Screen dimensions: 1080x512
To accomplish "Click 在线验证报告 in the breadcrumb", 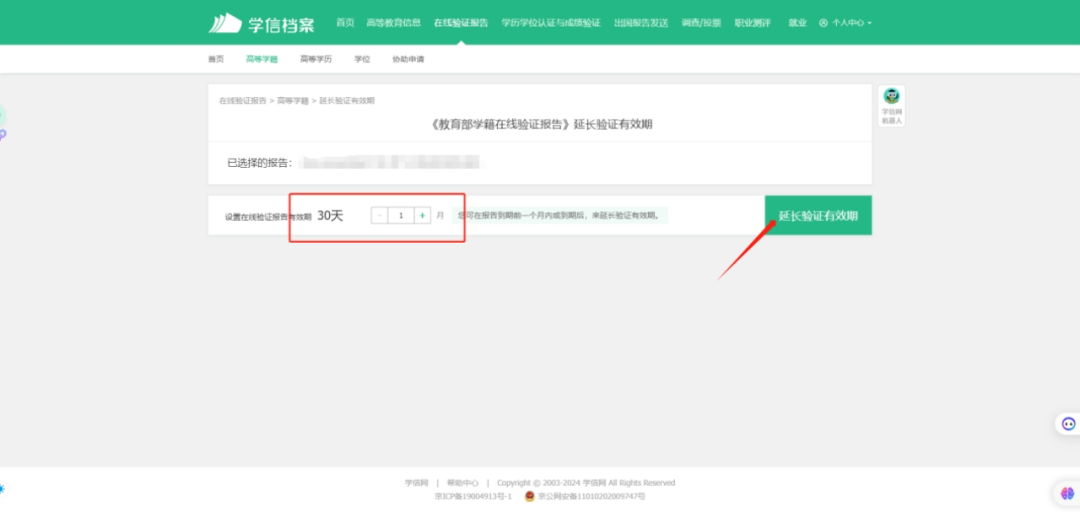I will click(242, 101).
